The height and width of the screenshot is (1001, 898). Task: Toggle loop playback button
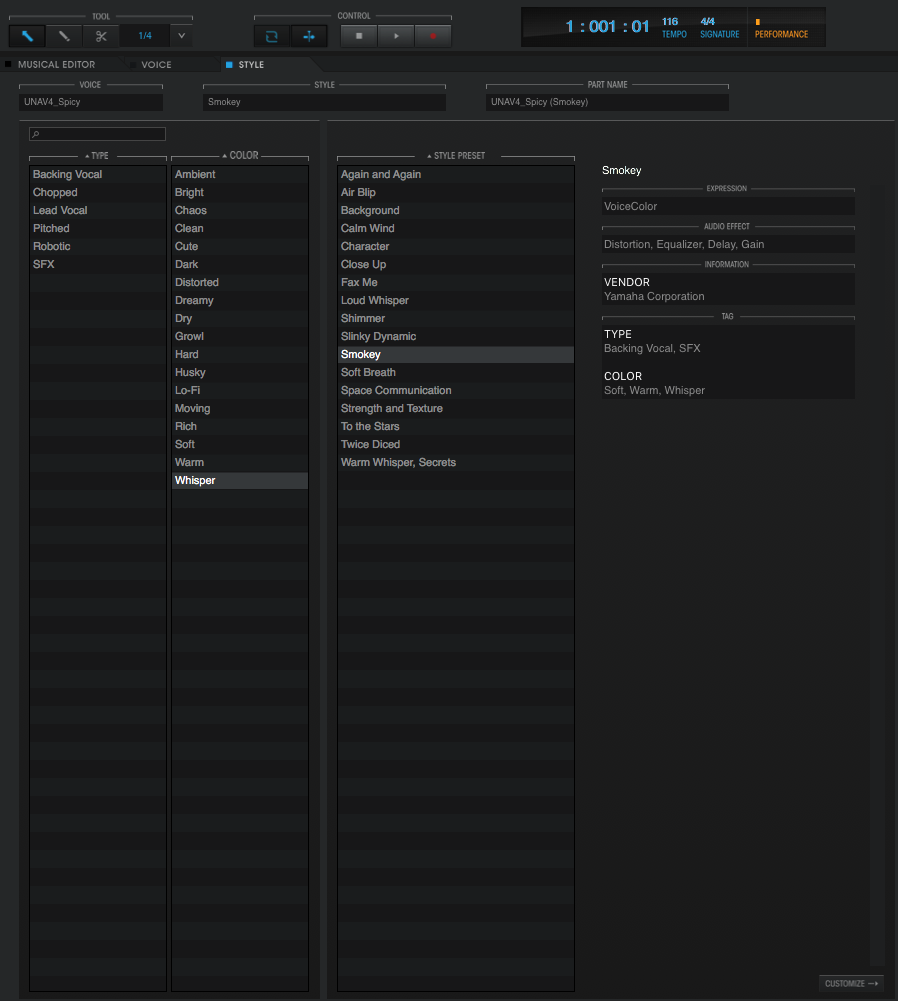pyautogui.click(x=271, y=36)
